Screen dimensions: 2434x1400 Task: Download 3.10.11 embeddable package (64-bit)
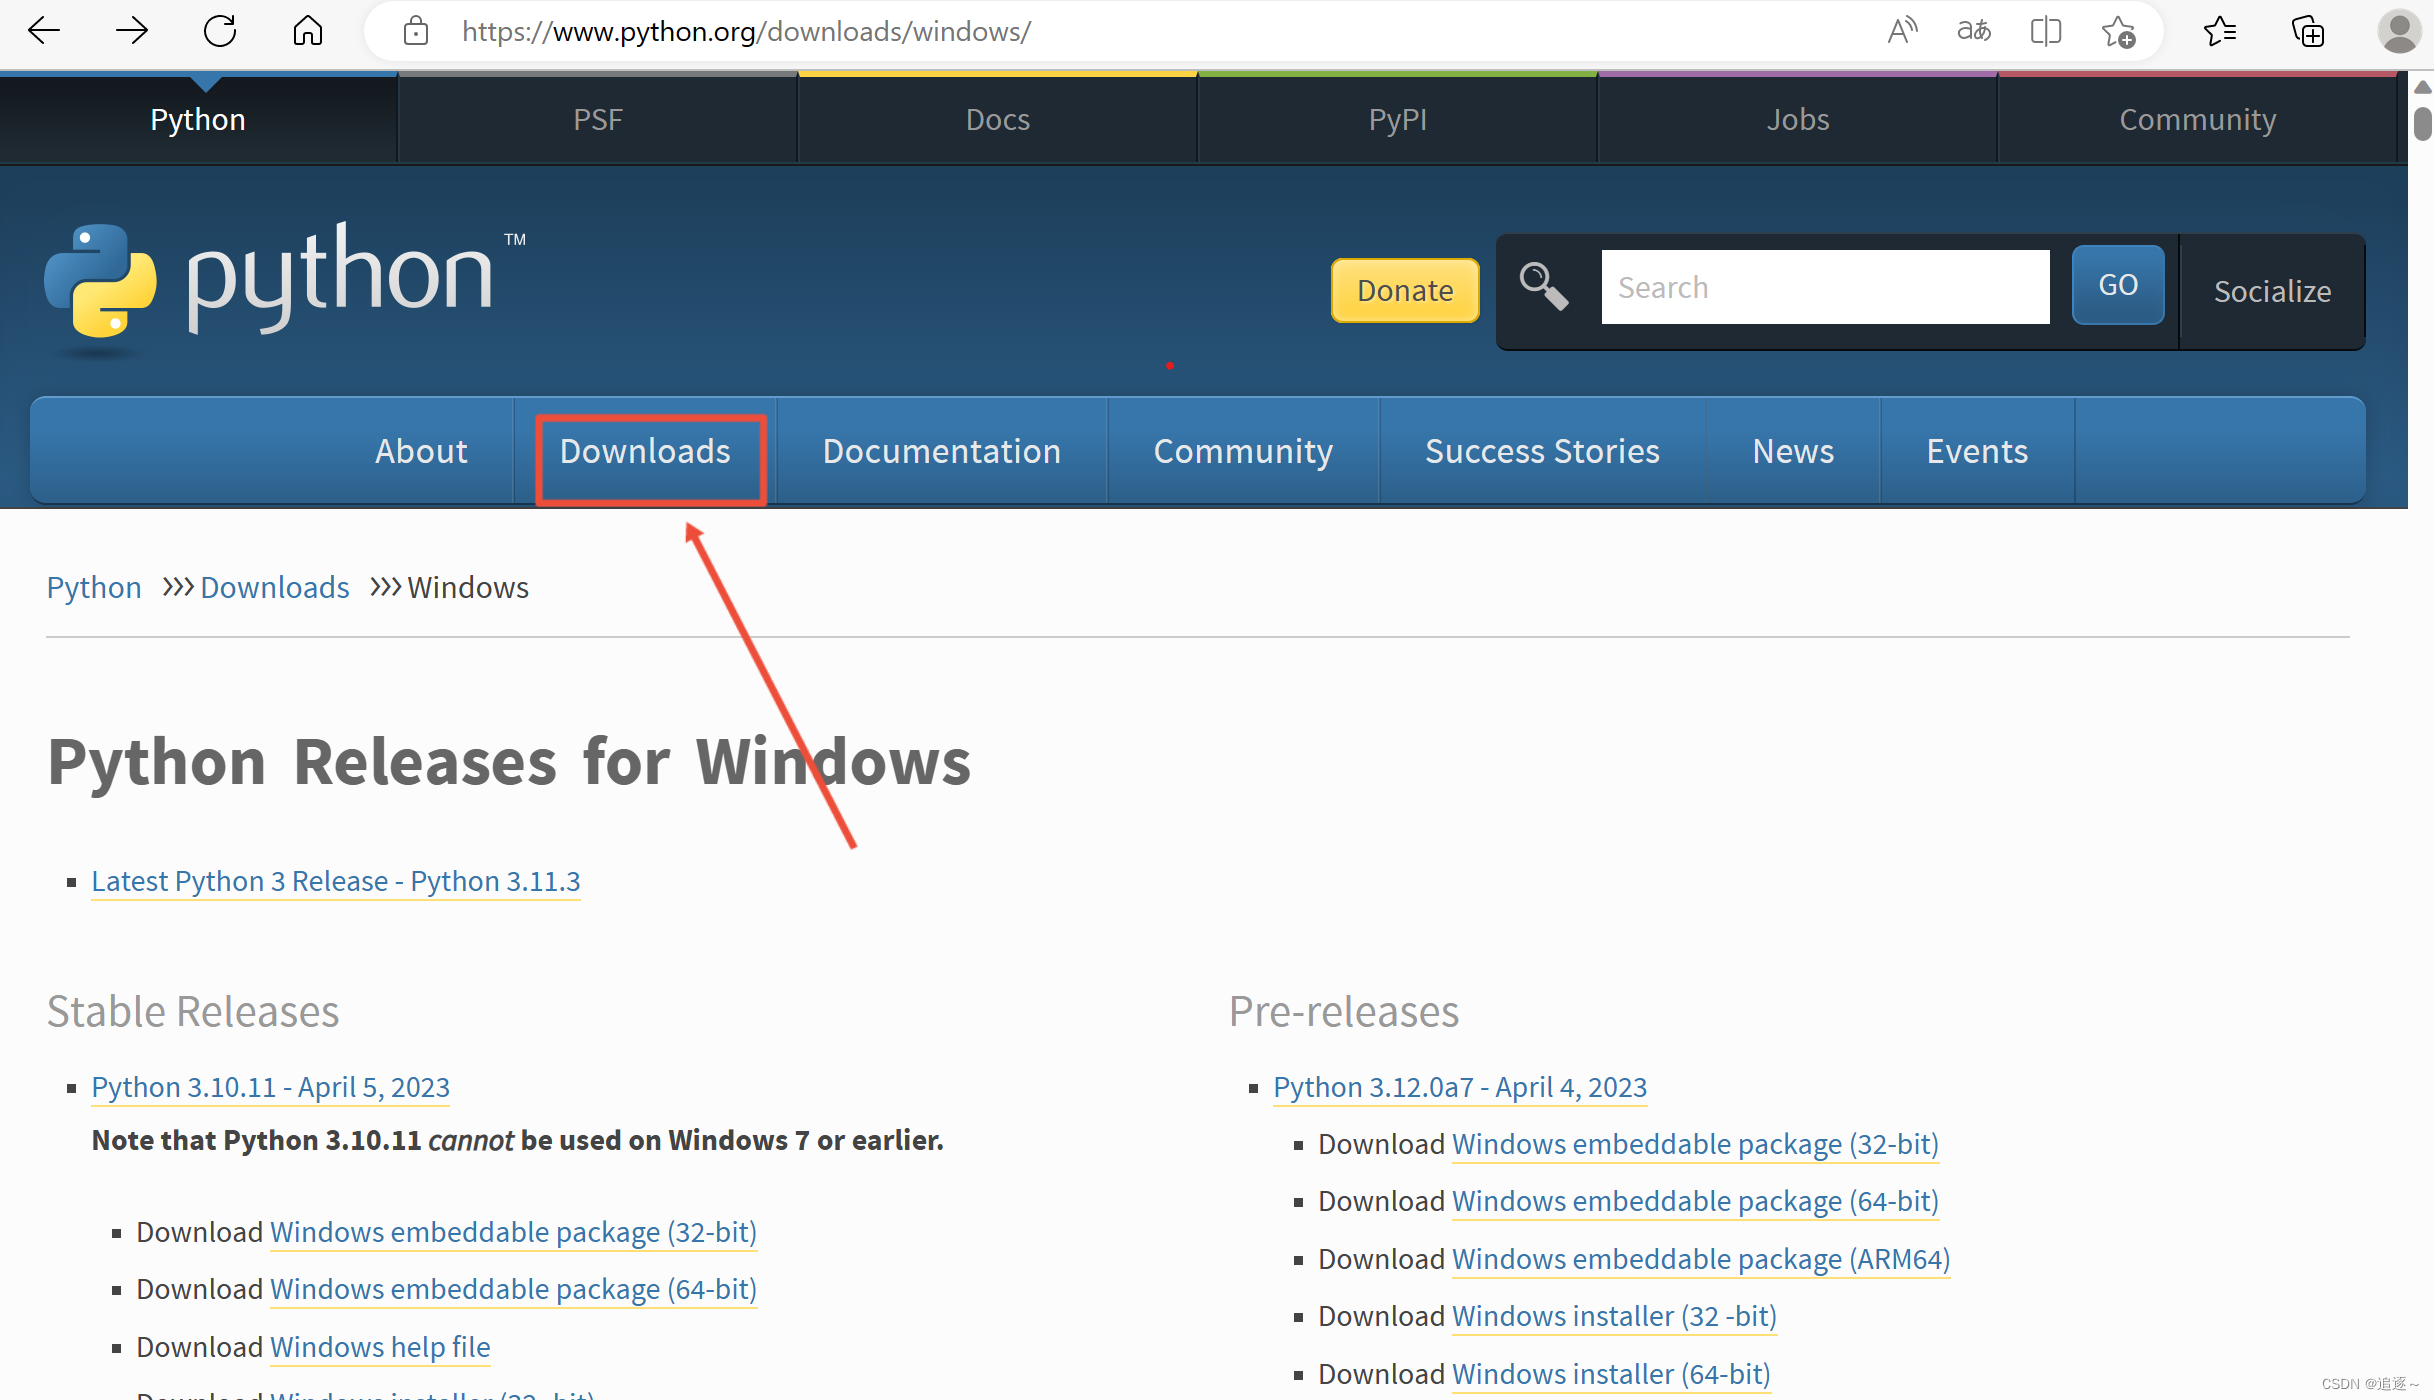[x=513, y=1289]
